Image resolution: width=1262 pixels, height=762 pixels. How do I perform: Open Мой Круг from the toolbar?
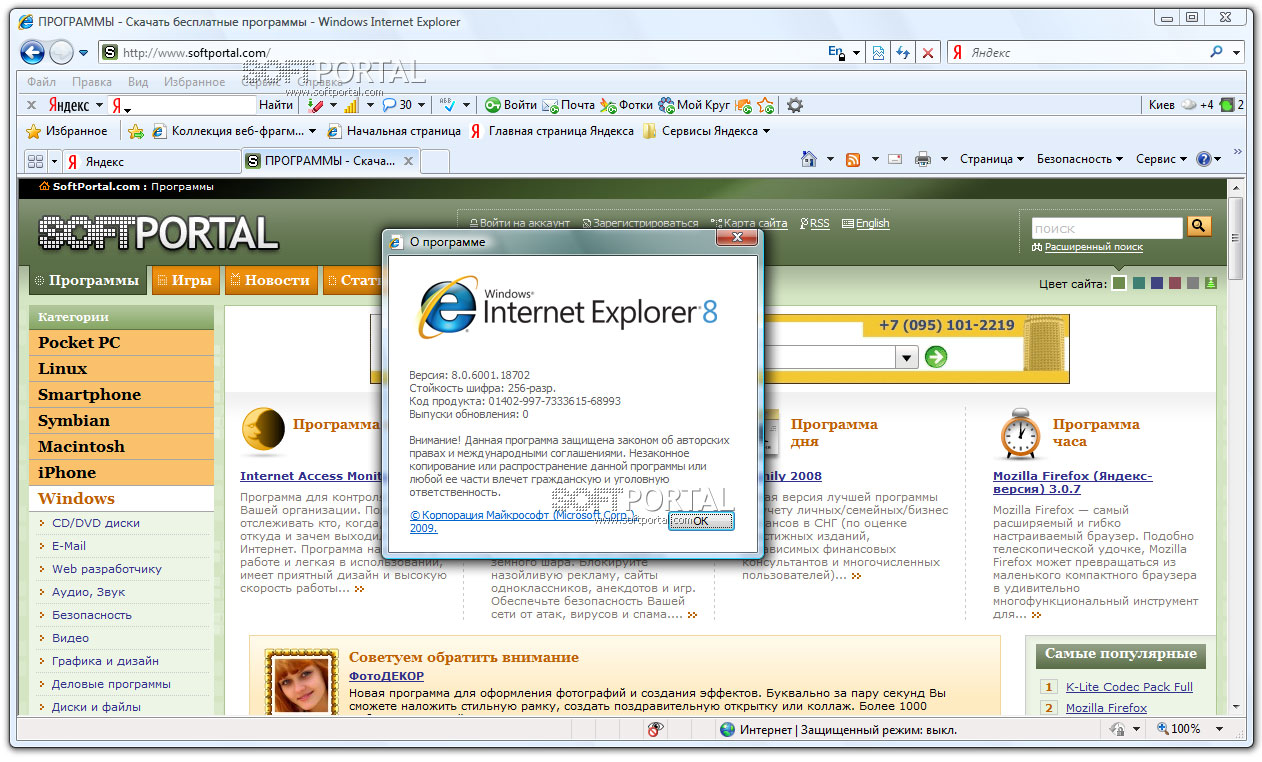tap(695, 105)
